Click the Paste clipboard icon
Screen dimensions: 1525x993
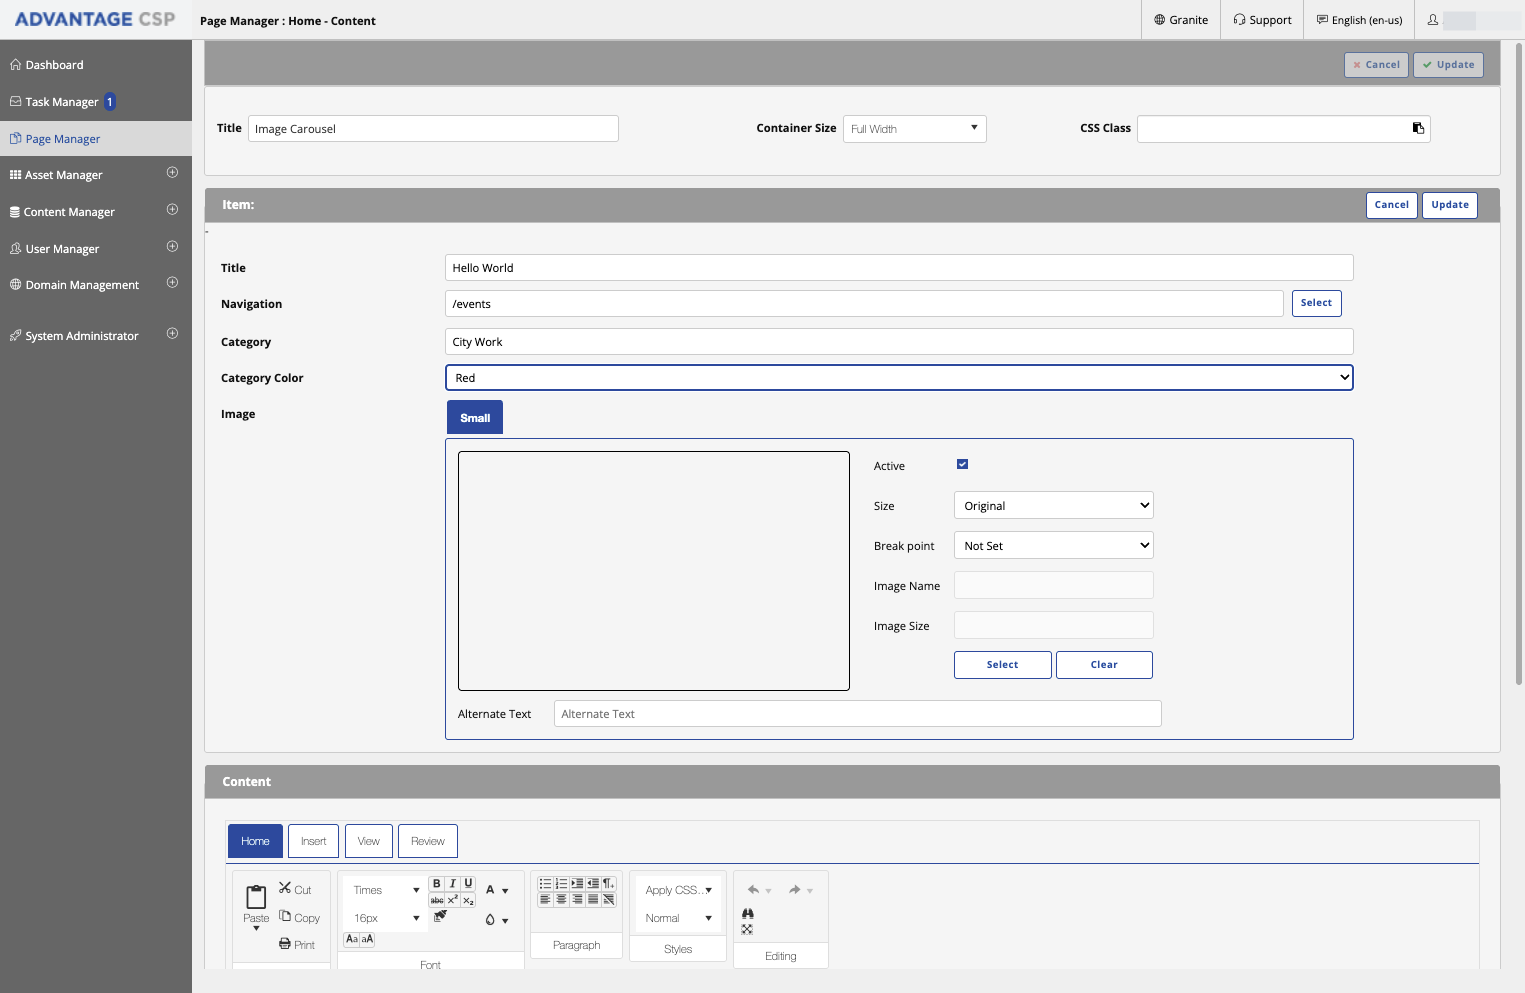coord(256,896)
